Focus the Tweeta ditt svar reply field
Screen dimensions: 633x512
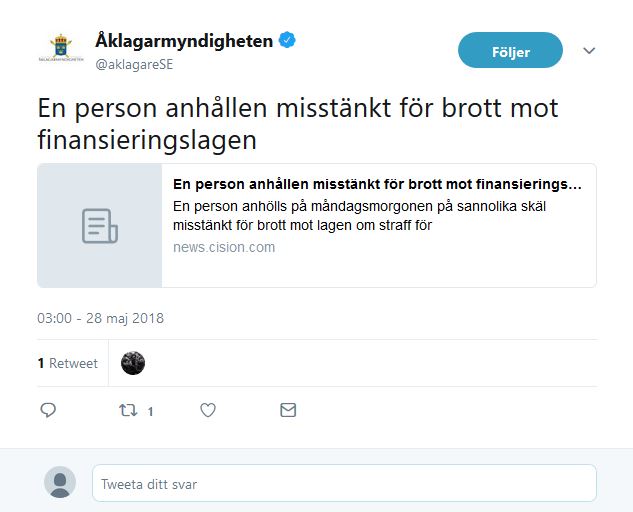[344, 483]
